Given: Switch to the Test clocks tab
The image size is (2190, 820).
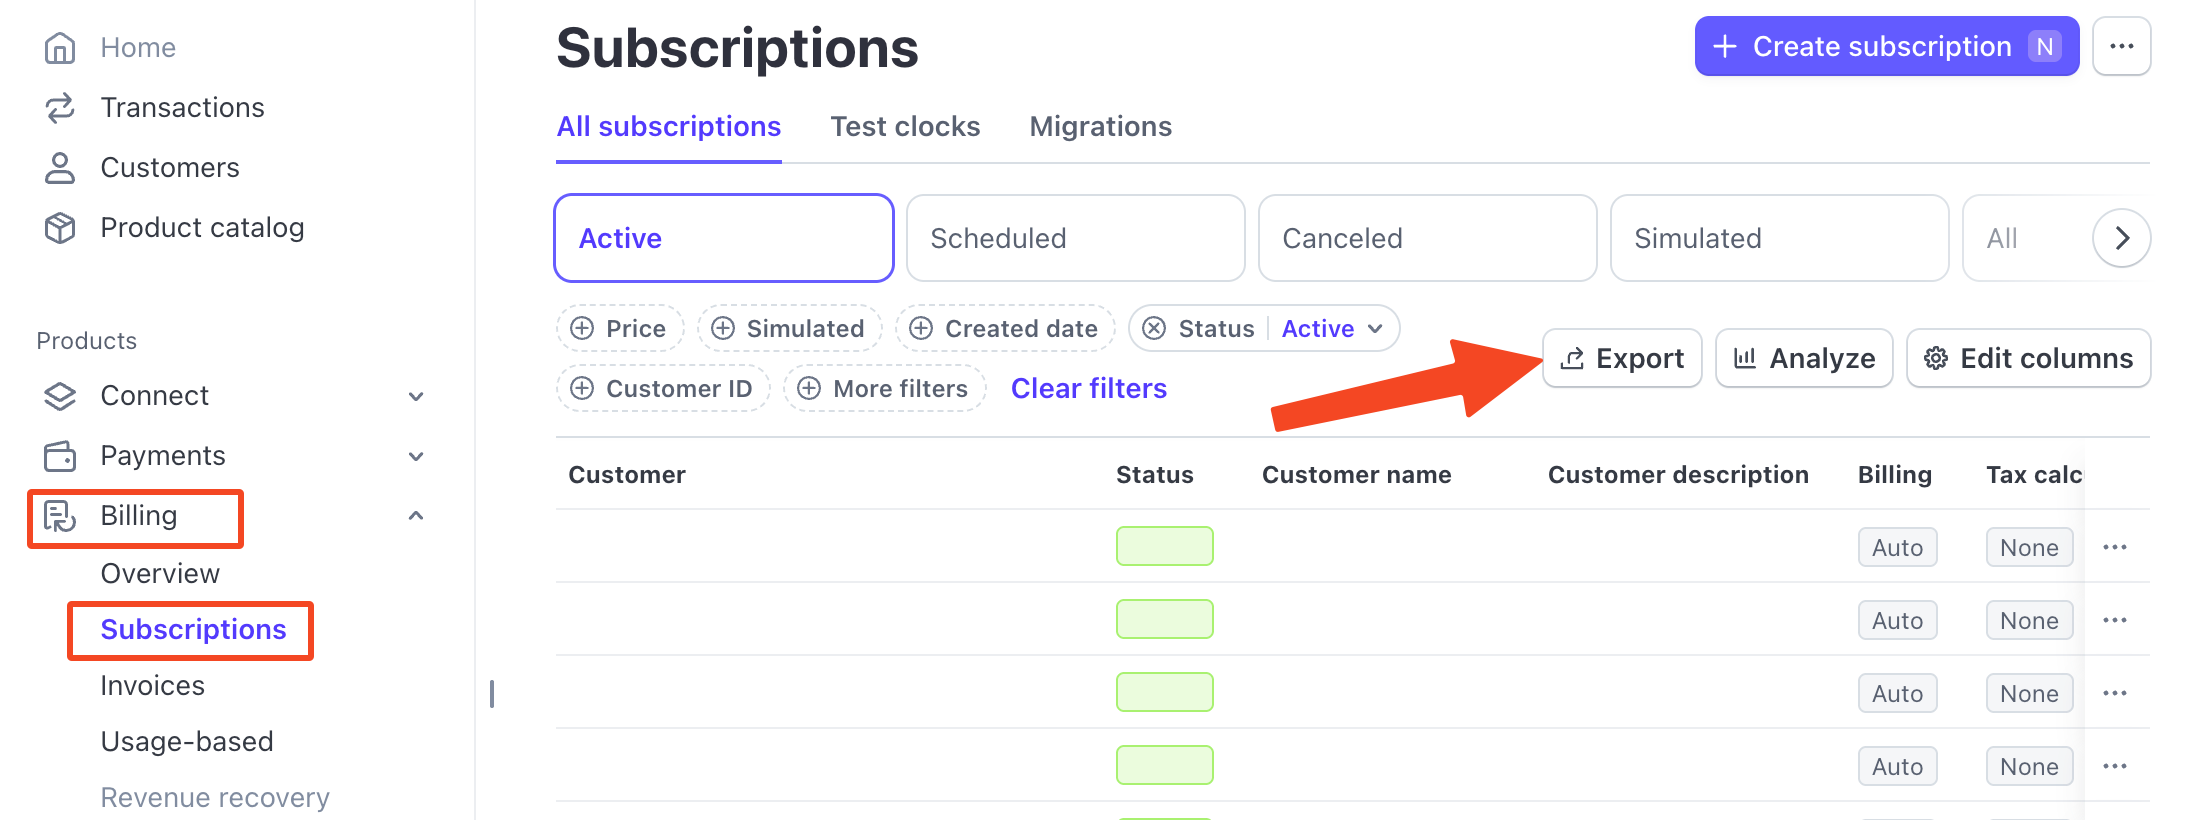Looking at the screenshot, I should 905,127.
